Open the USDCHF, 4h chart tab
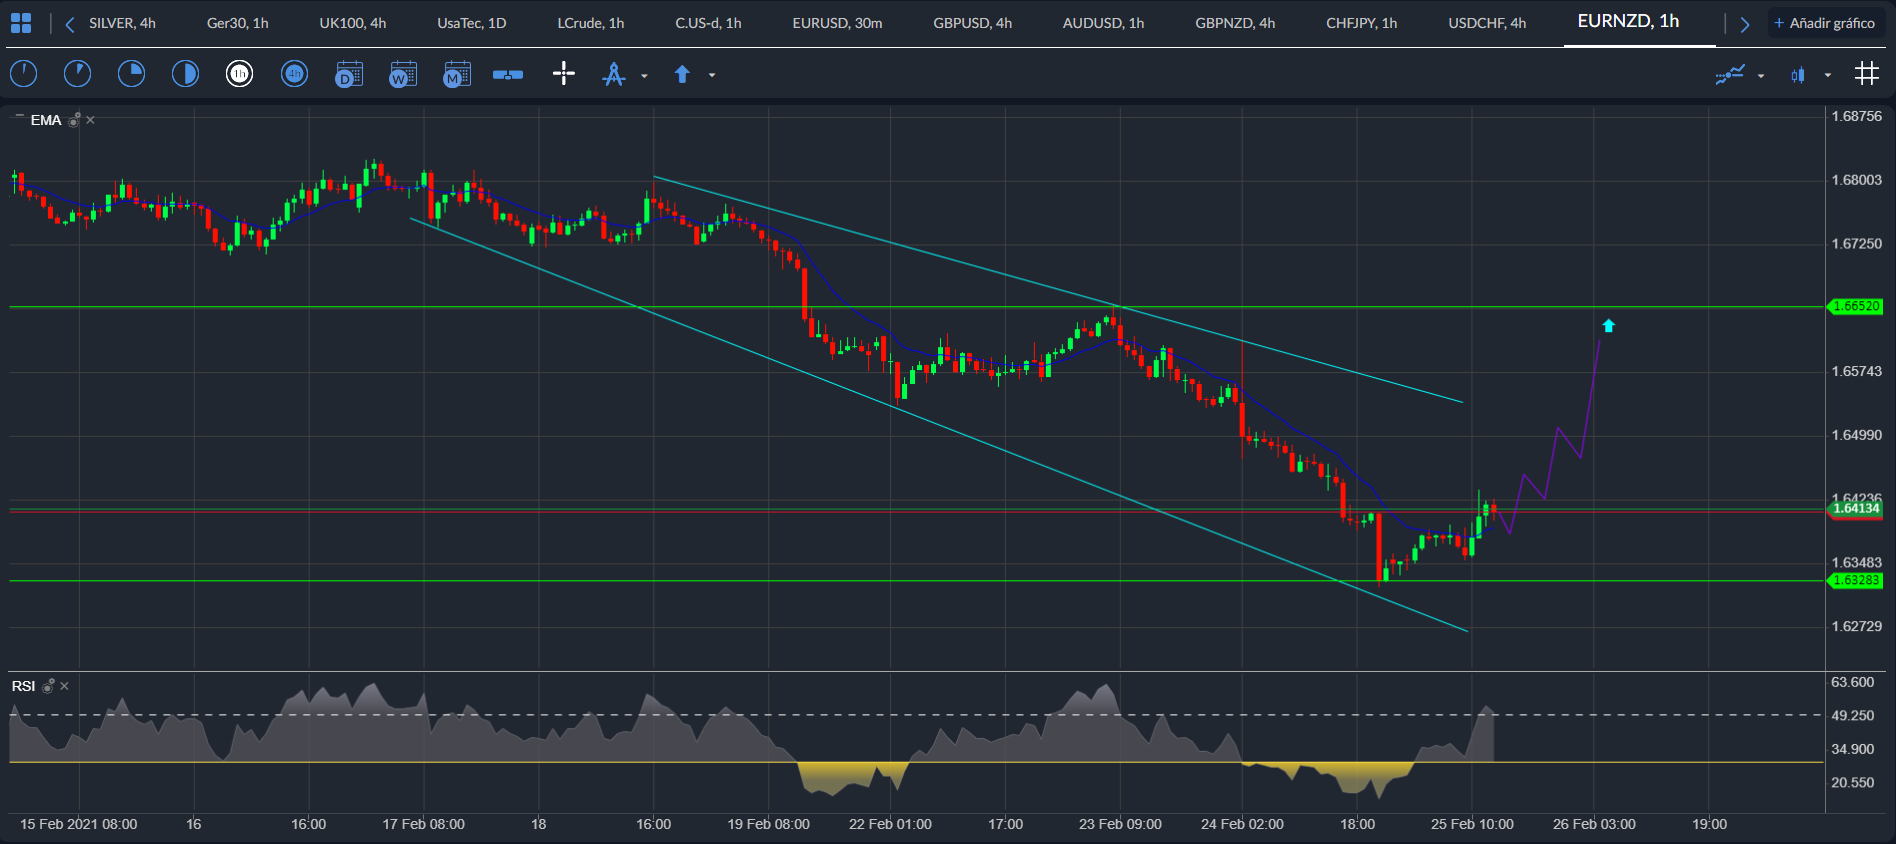Image resolution: width=1896 pixels, height=844 pixels. pos(1487,23)
